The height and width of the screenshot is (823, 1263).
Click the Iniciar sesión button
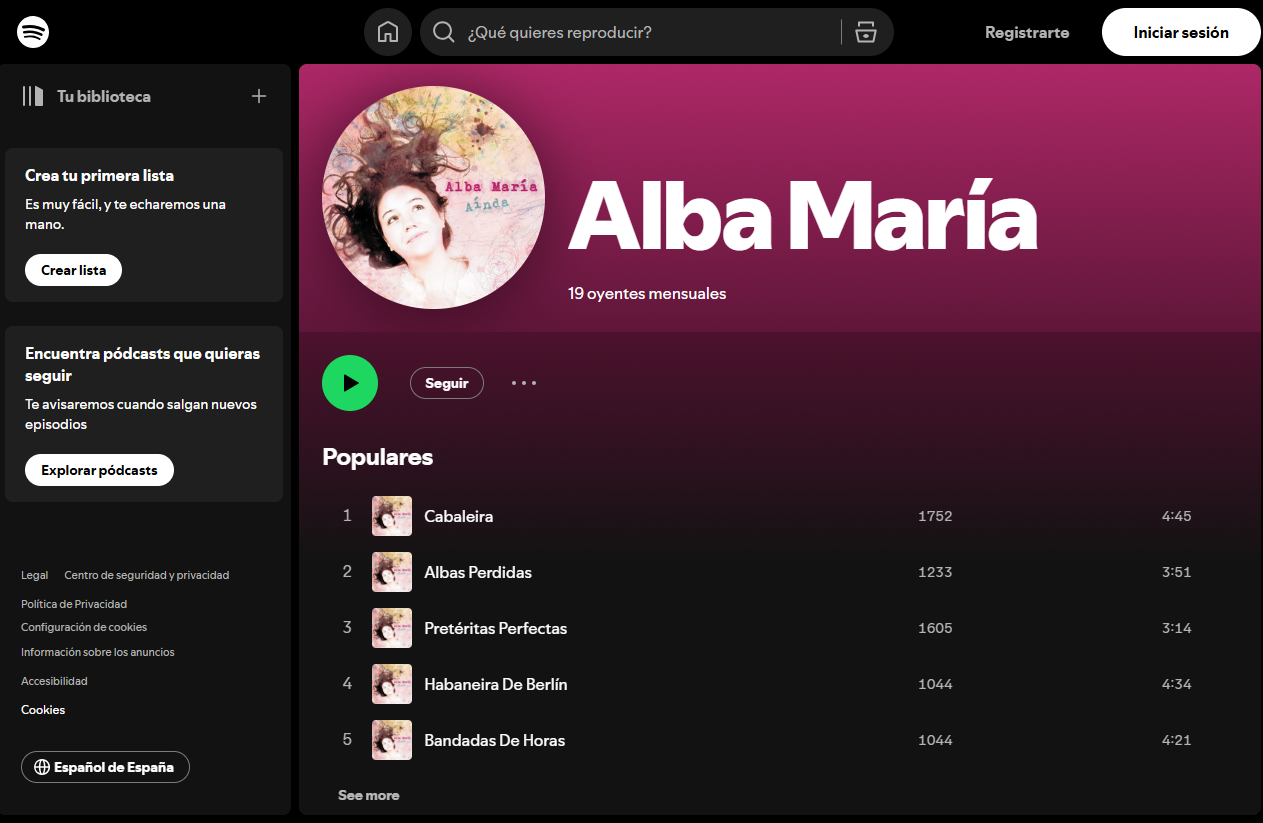pyautogui.click(x=1180, y=32)
